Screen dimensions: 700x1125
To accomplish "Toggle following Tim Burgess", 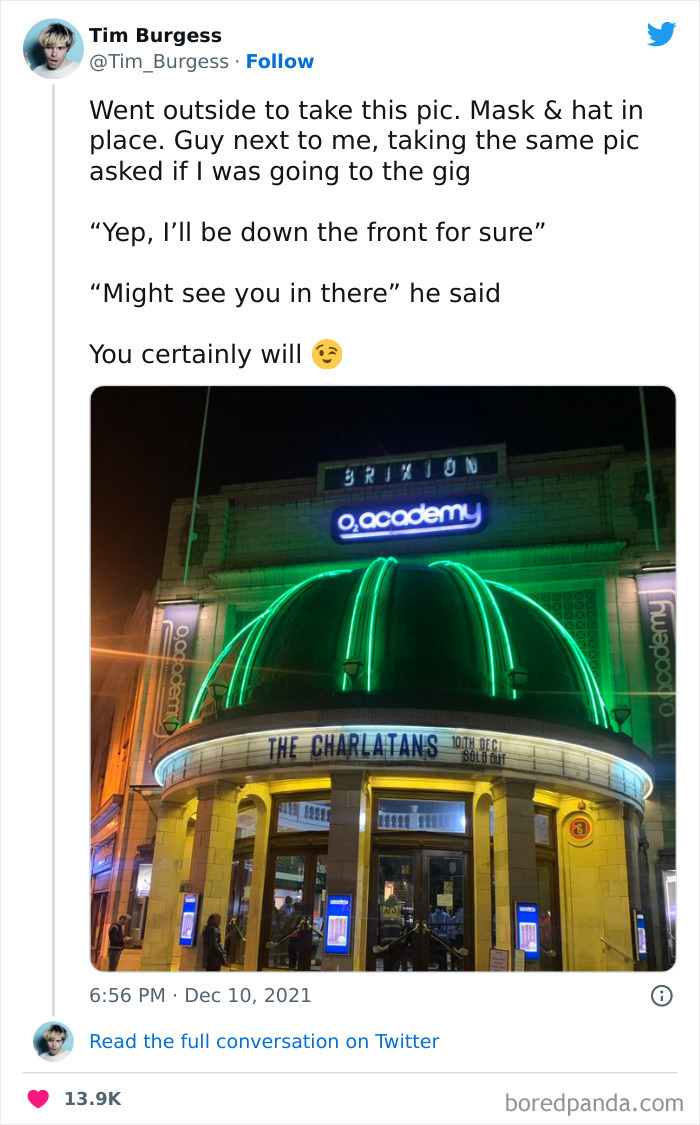I will (x=280, y=61).
